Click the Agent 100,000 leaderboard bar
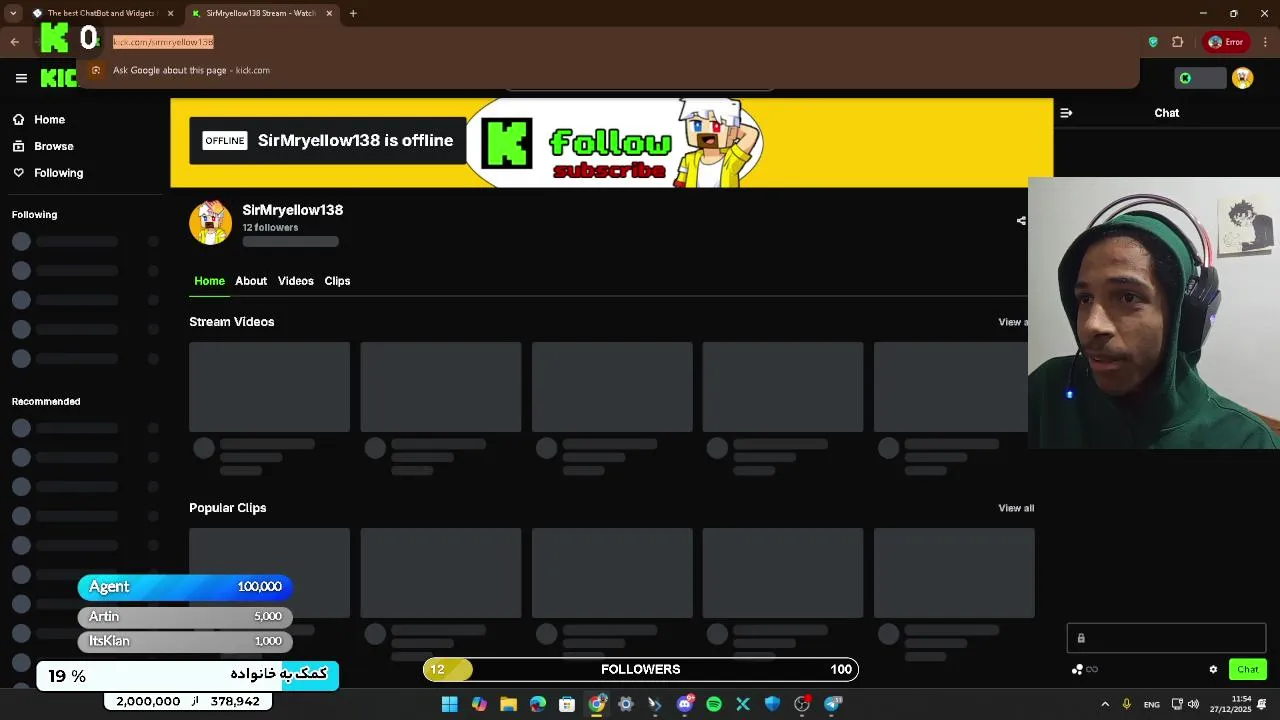Viewport: 1280px width, 720px height. click(185, 587)
